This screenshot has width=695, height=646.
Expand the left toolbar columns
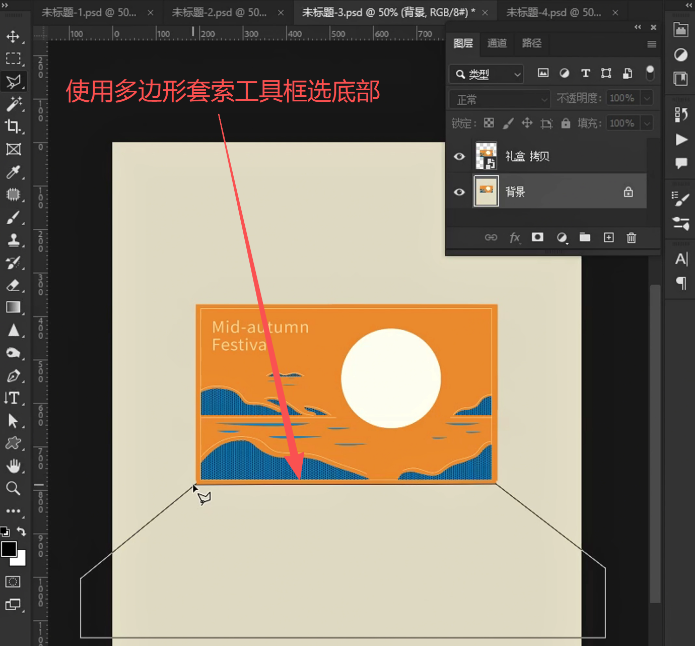coord(5,5)
